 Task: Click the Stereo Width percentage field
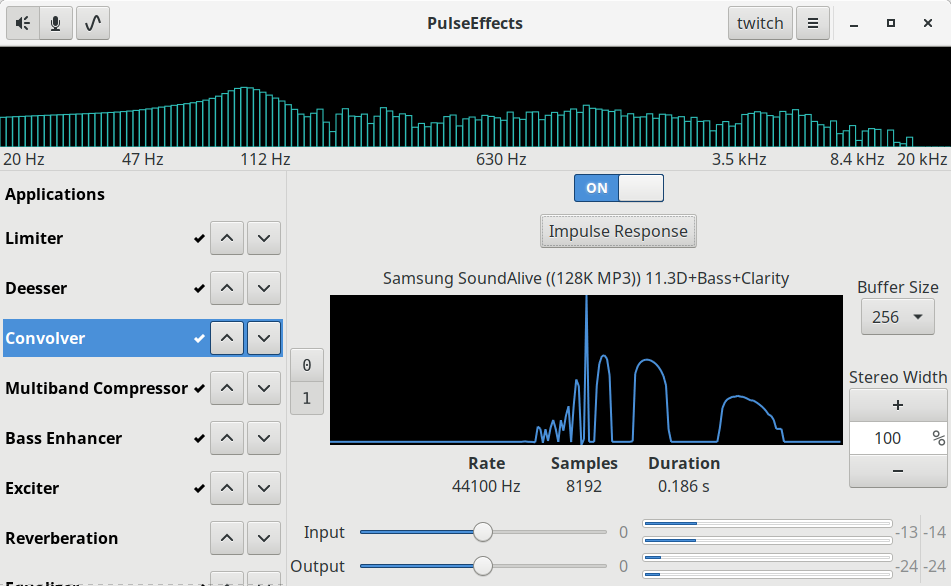point(890,438)
